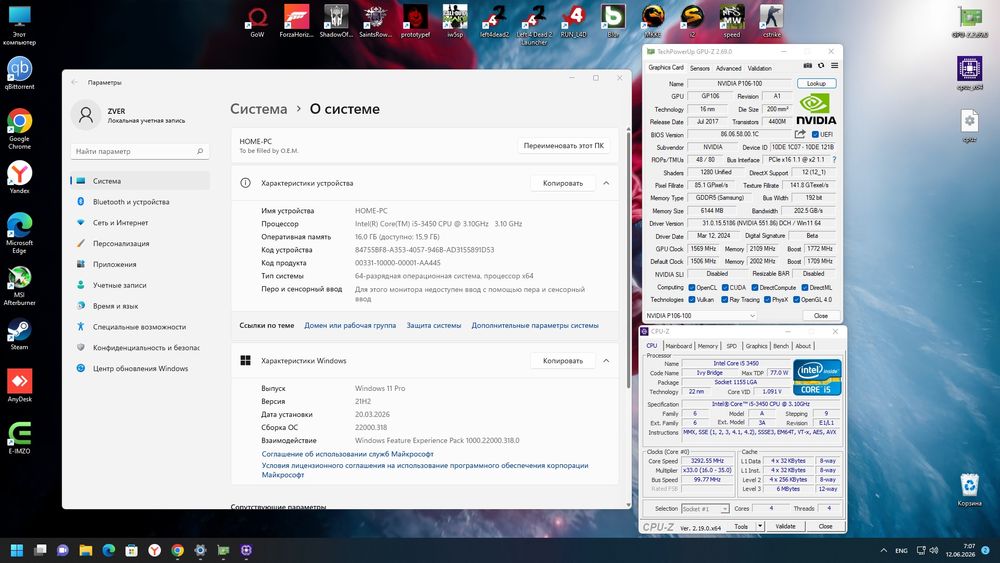Open the Steam desktop icon
This screenshot has width=1000, height=563.
(19, 334)
